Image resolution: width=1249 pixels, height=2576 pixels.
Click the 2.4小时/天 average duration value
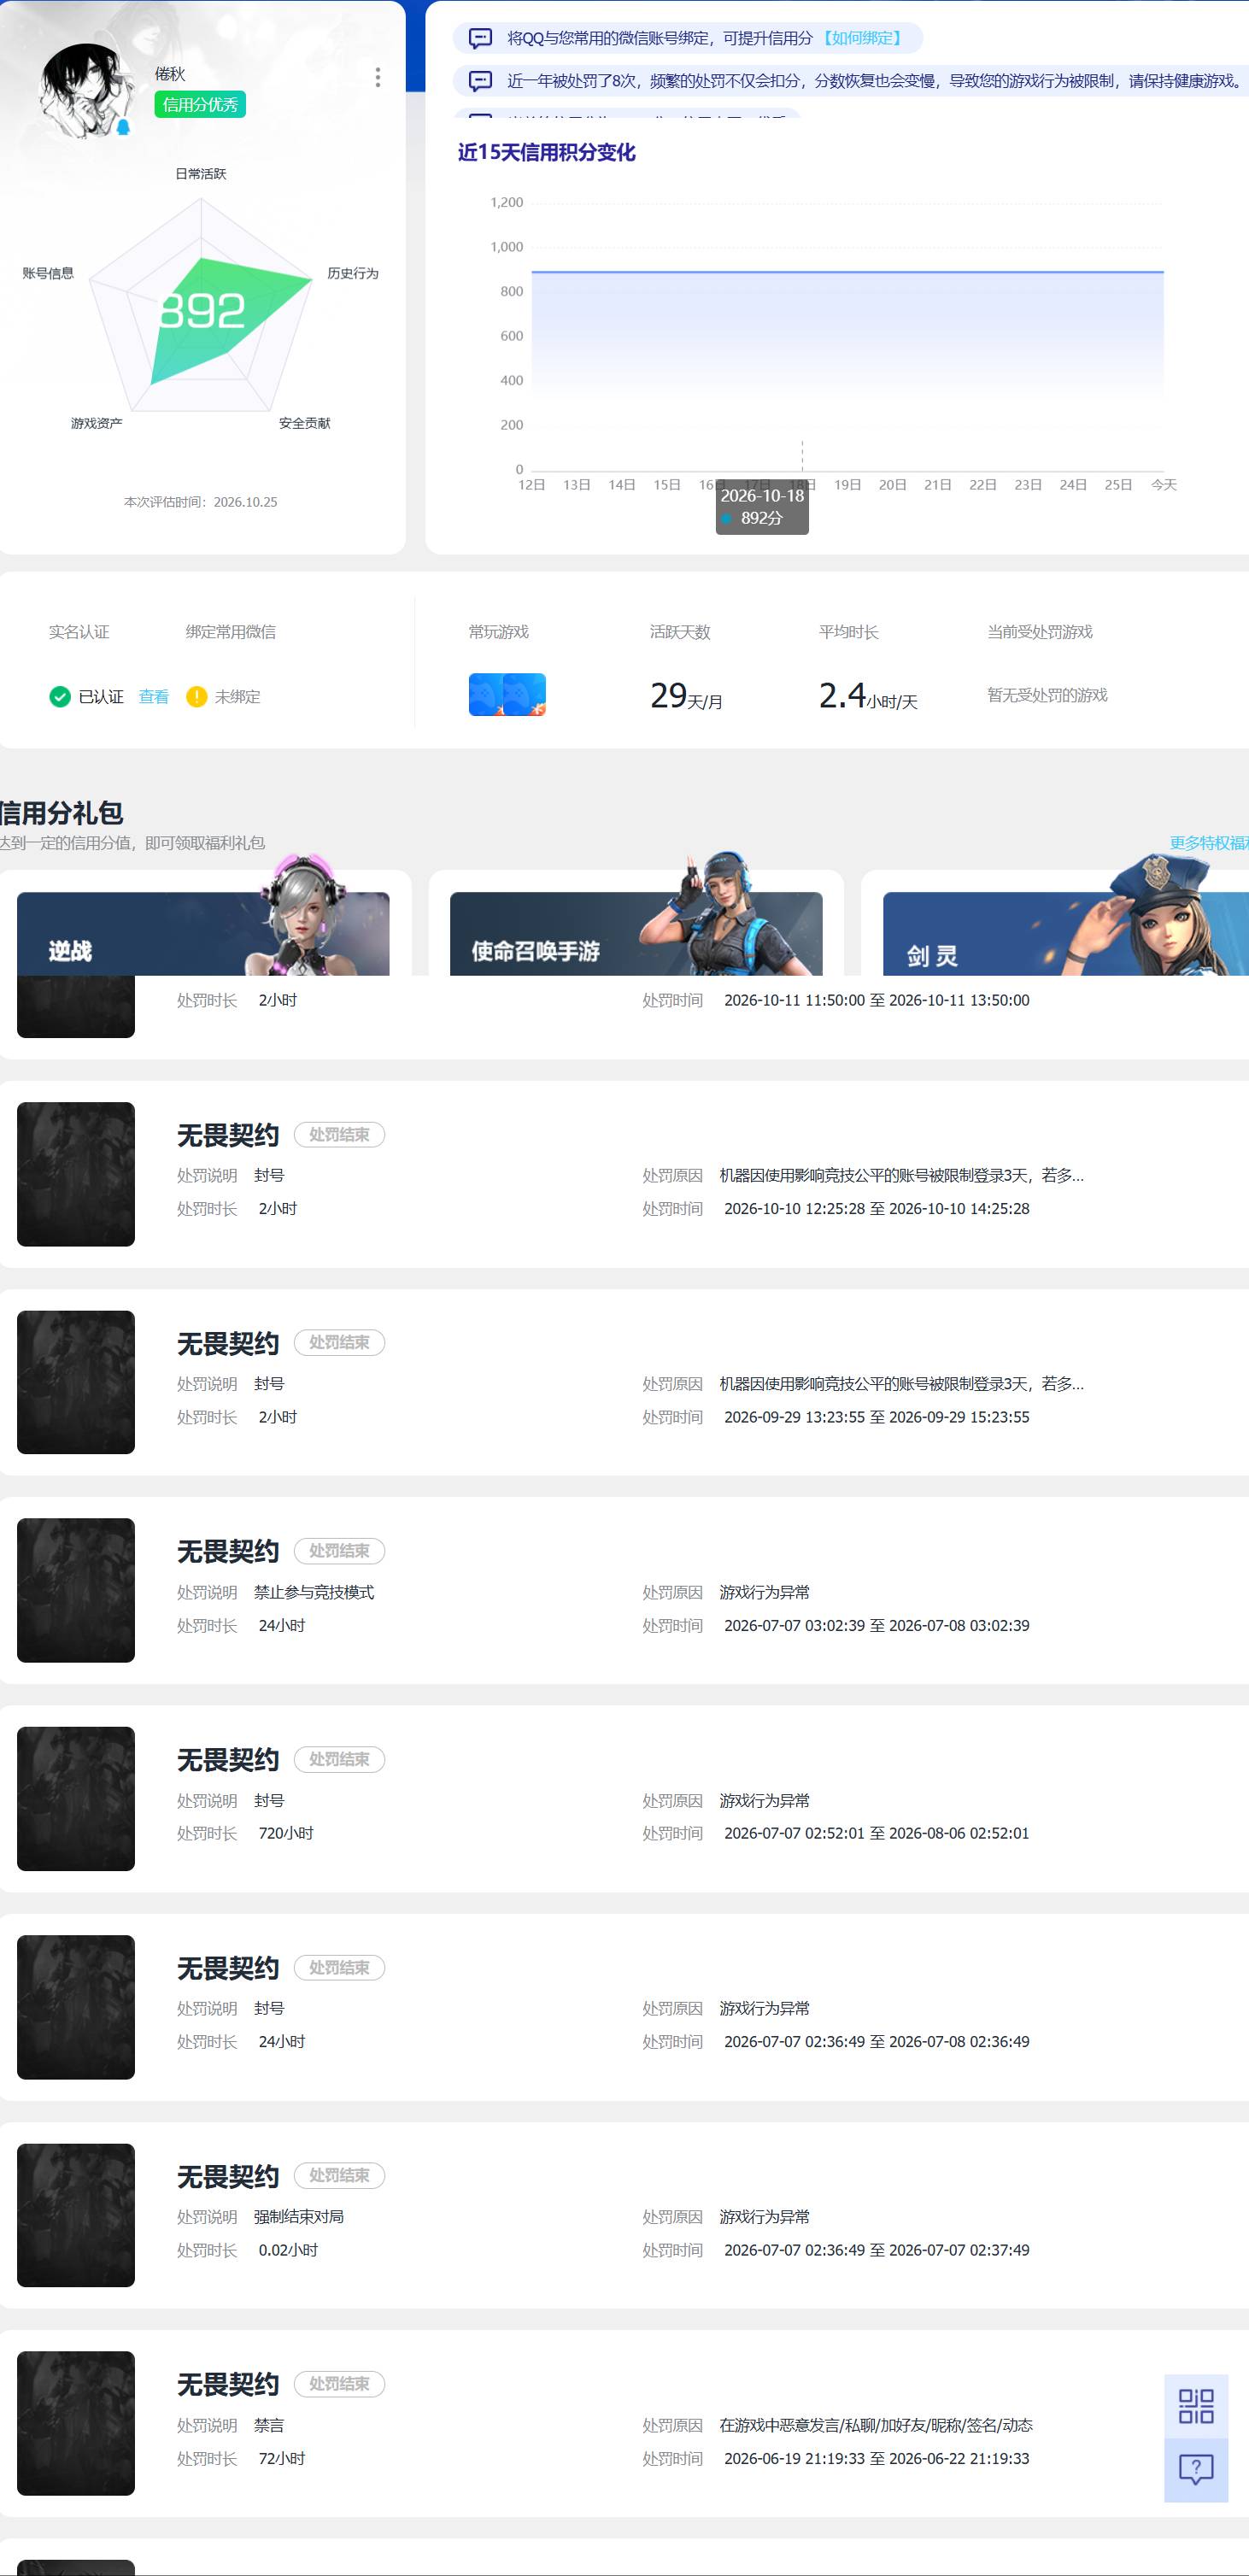point(868,696)
